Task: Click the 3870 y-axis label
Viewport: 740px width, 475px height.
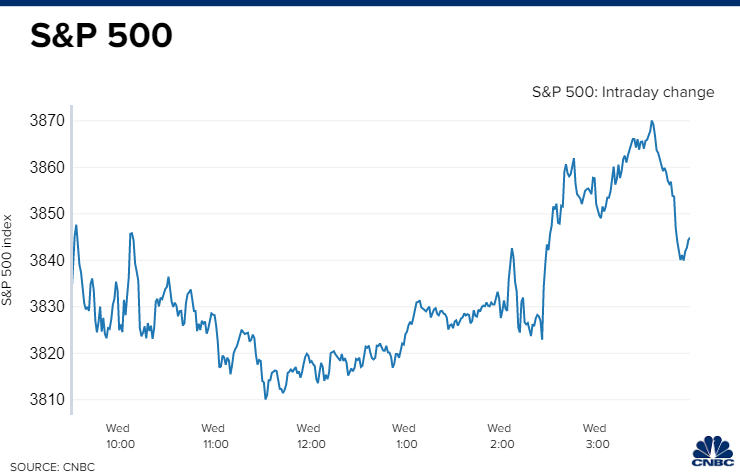Action: click(x=45, y=121)
